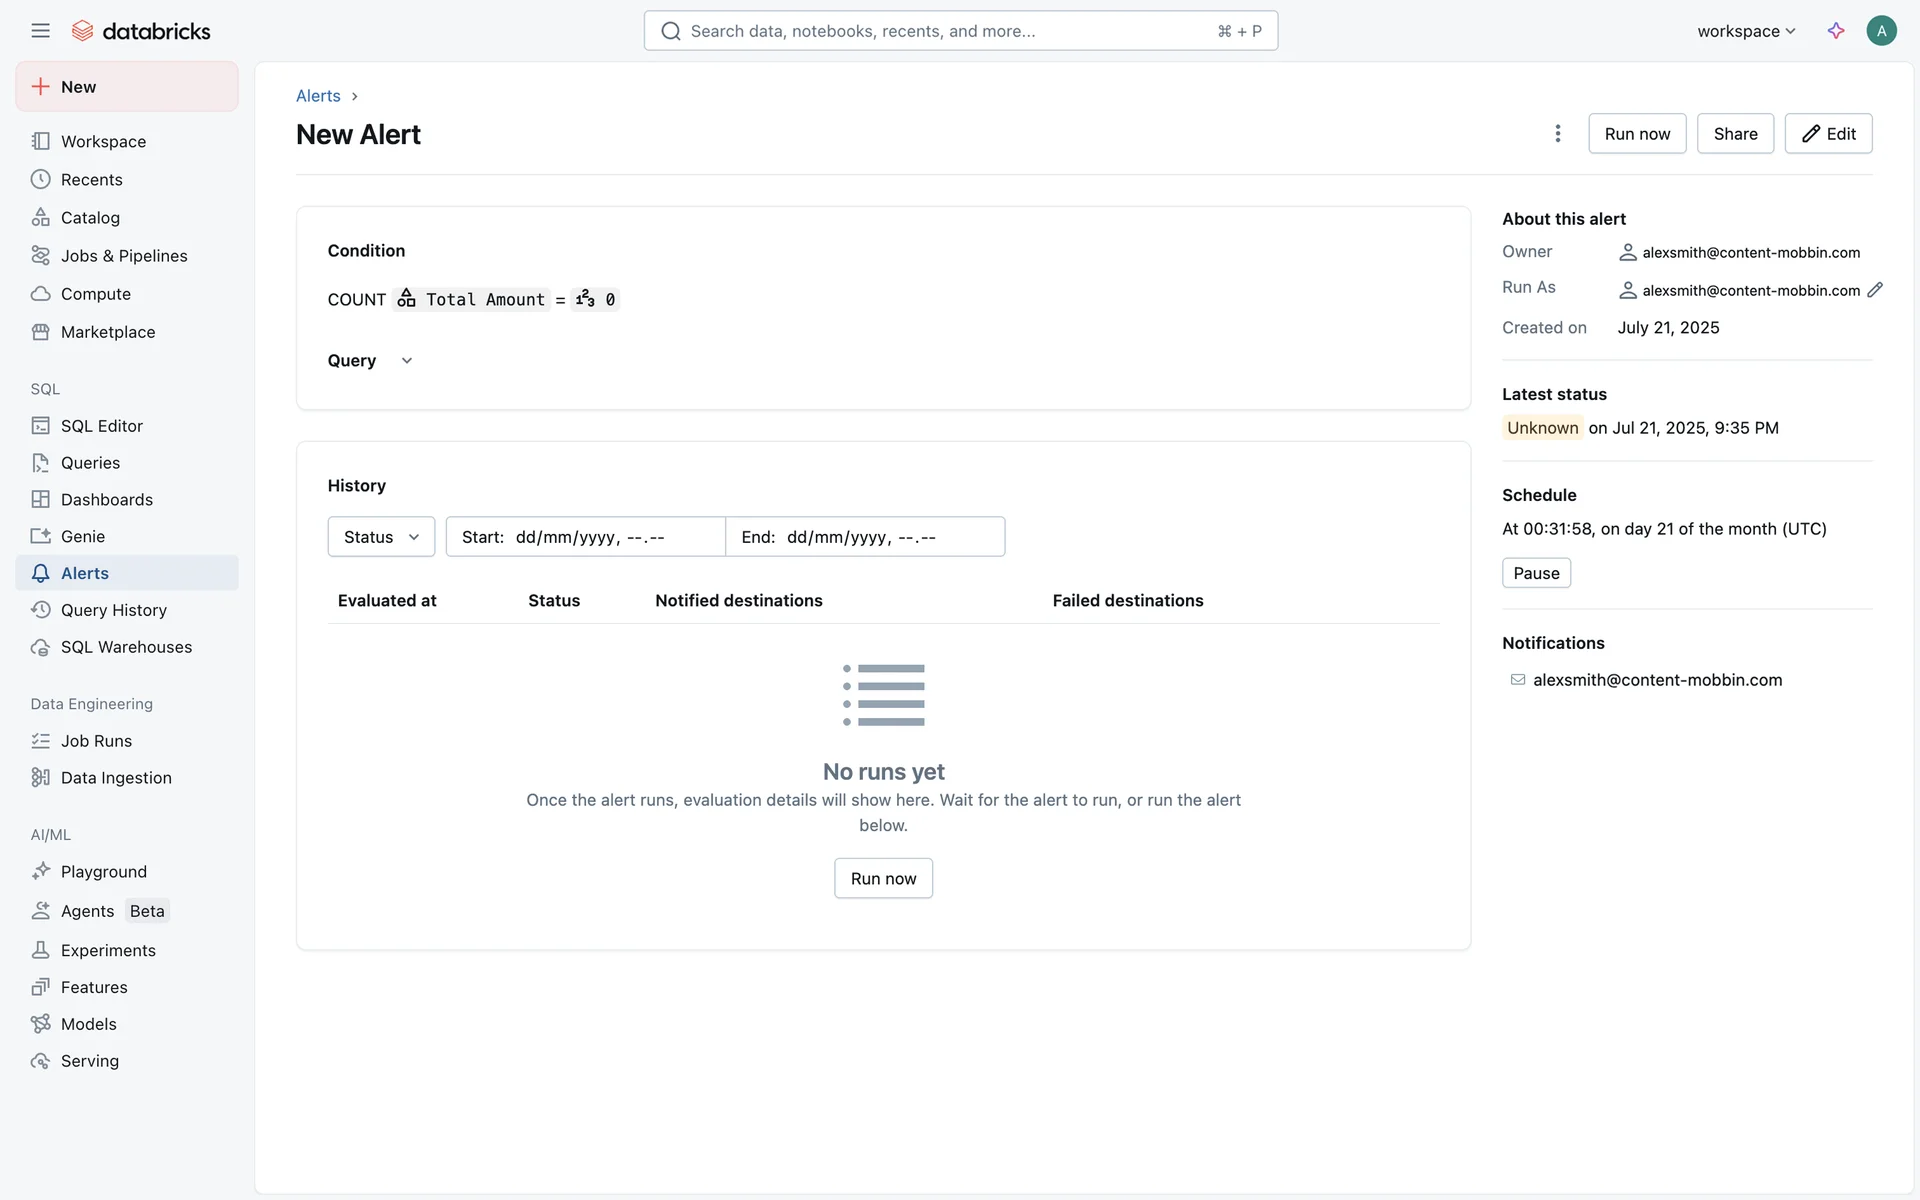Open Jobs & Pipelines in the sidebar

pos(123,256)
